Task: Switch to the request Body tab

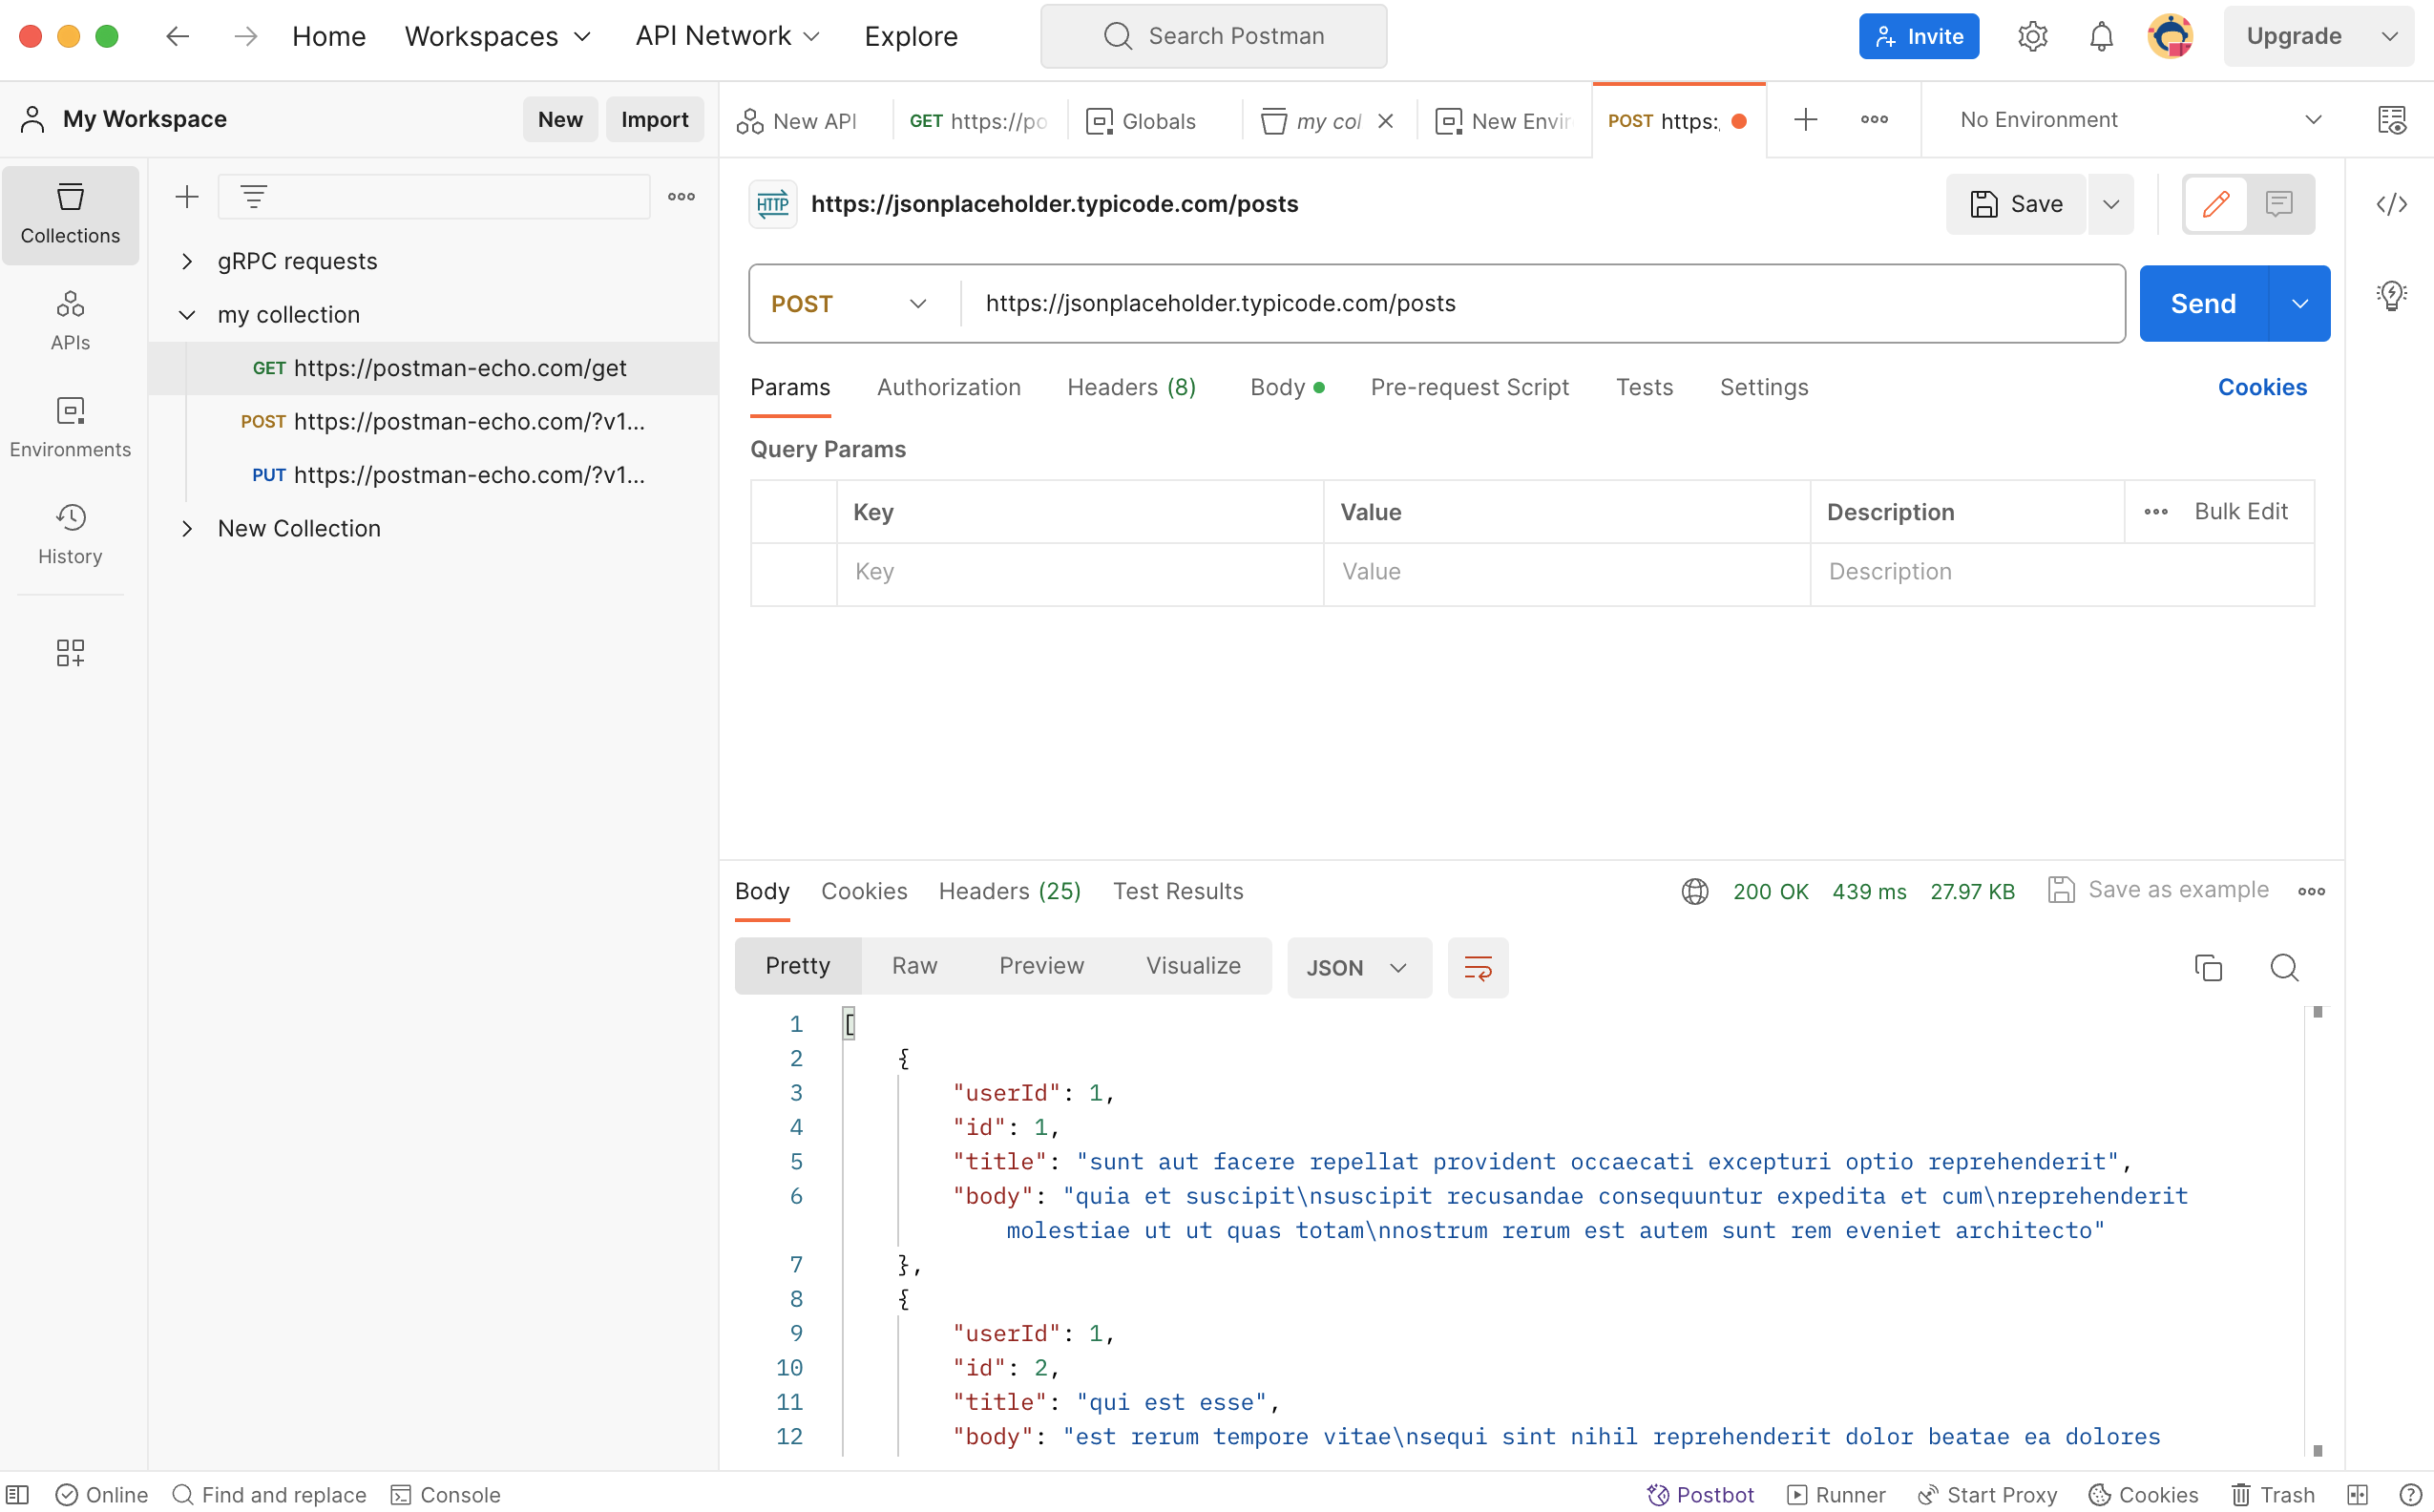Action: [x=1287, y=387]
